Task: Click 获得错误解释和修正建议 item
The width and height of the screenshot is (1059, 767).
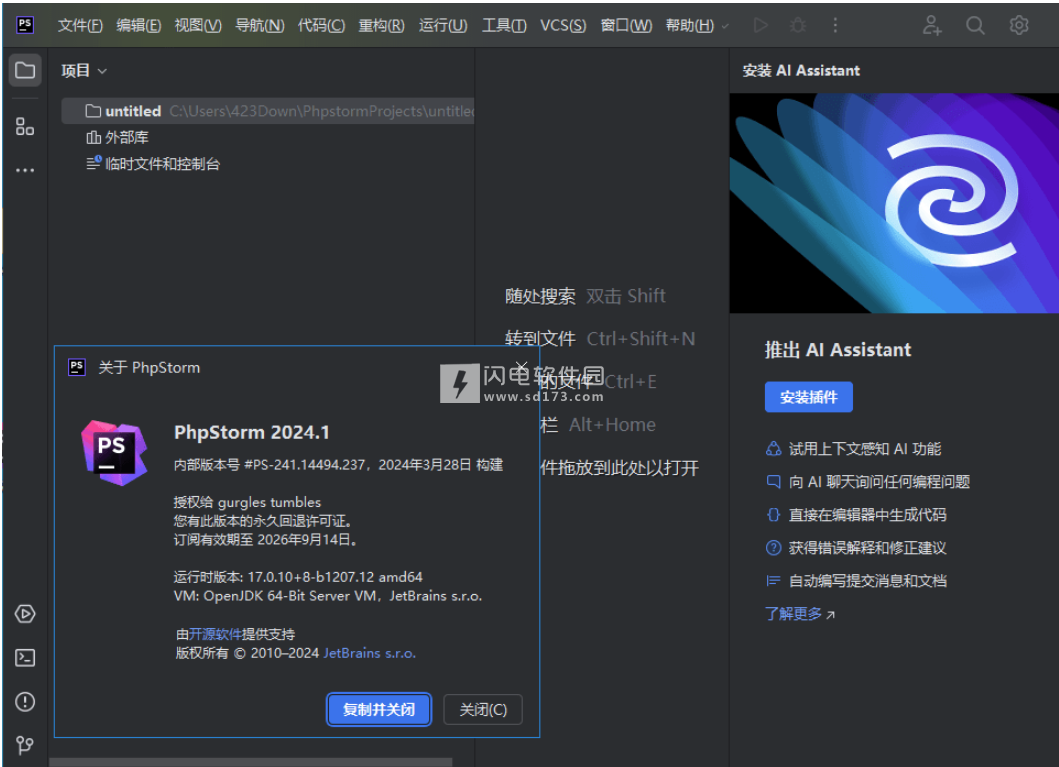Action: coord(856,548)
